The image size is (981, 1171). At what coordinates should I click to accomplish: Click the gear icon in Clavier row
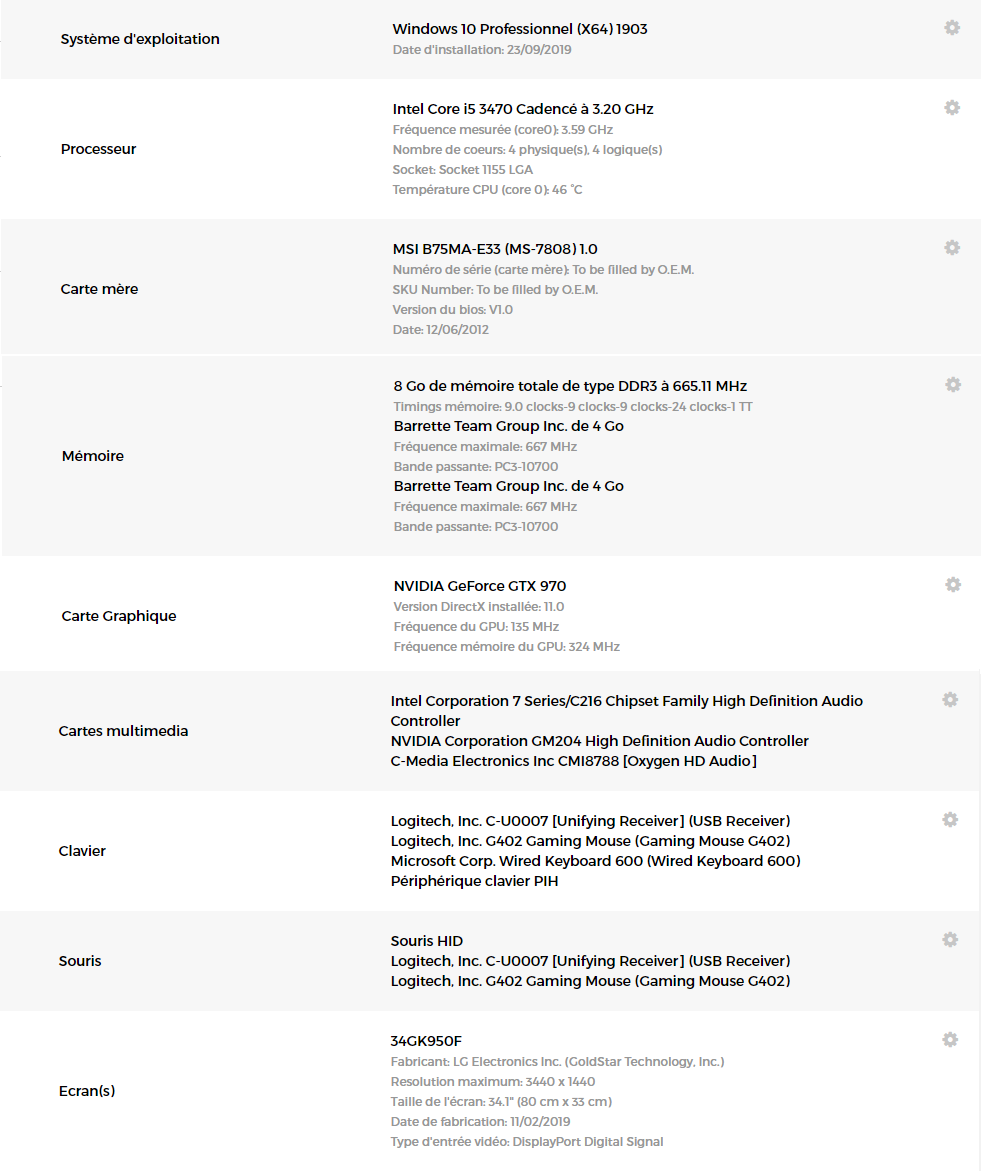[950, 820]
